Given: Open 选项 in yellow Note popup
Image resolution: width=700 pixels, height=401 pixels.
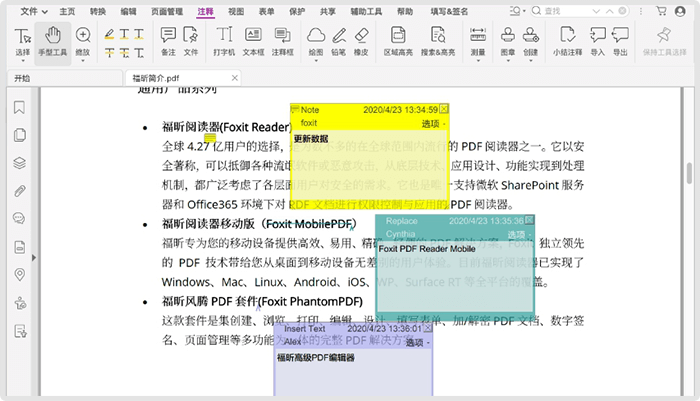Looking at the screenshot, I should (433, 124).
